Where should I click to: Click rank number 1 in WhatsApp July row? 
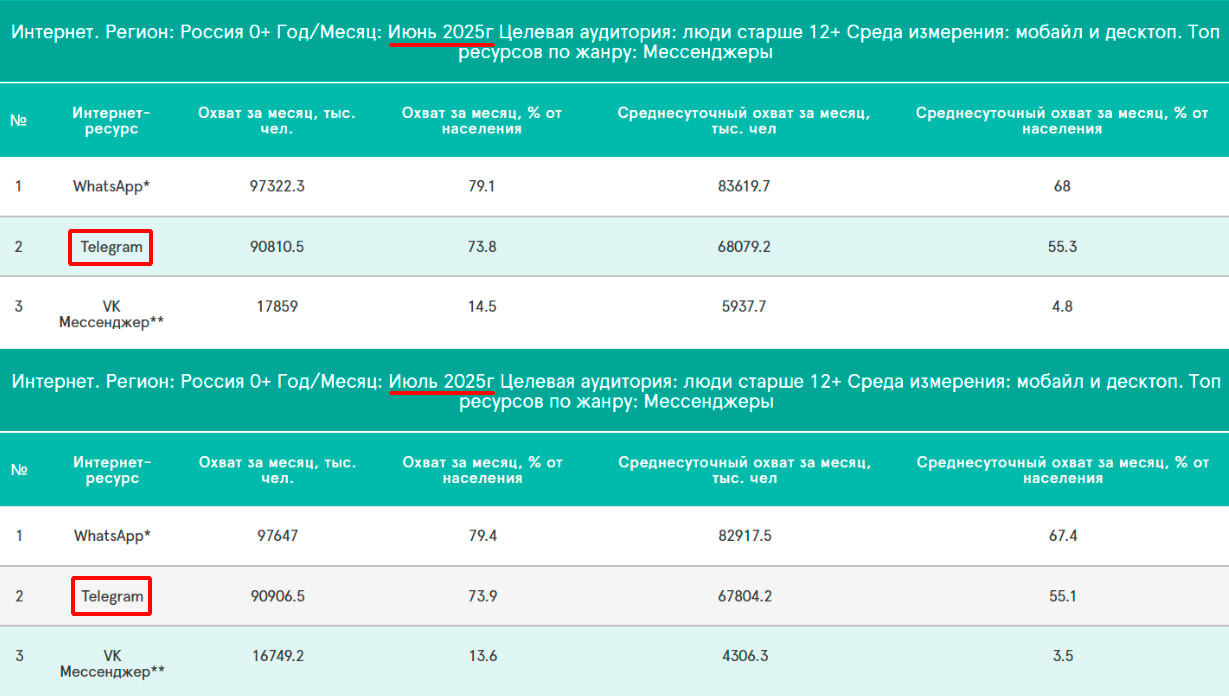18,536
